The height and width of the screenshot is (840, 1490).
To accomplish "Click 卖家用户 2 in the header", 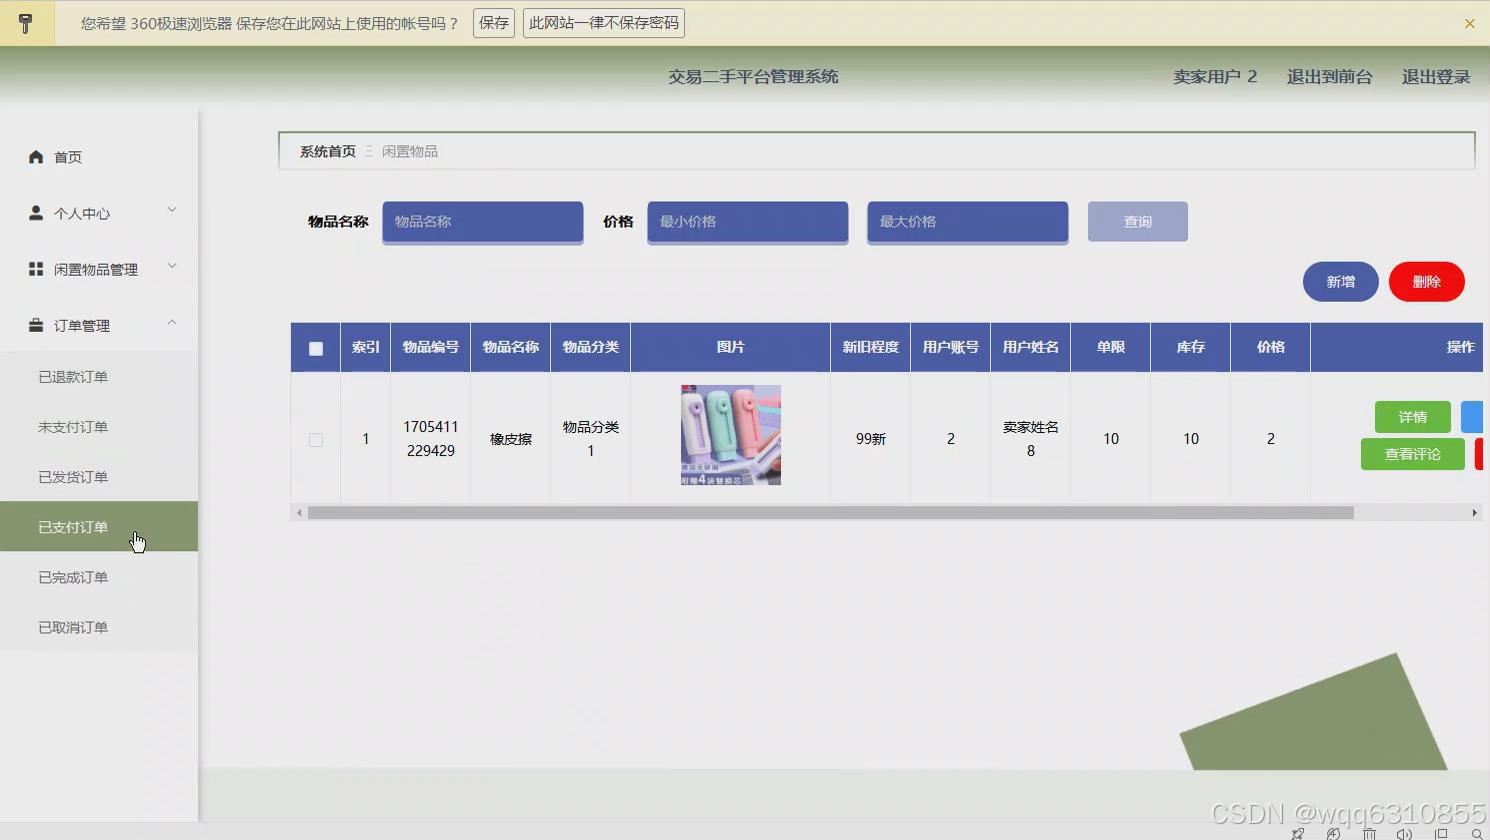I will (x=1215, y=77).
